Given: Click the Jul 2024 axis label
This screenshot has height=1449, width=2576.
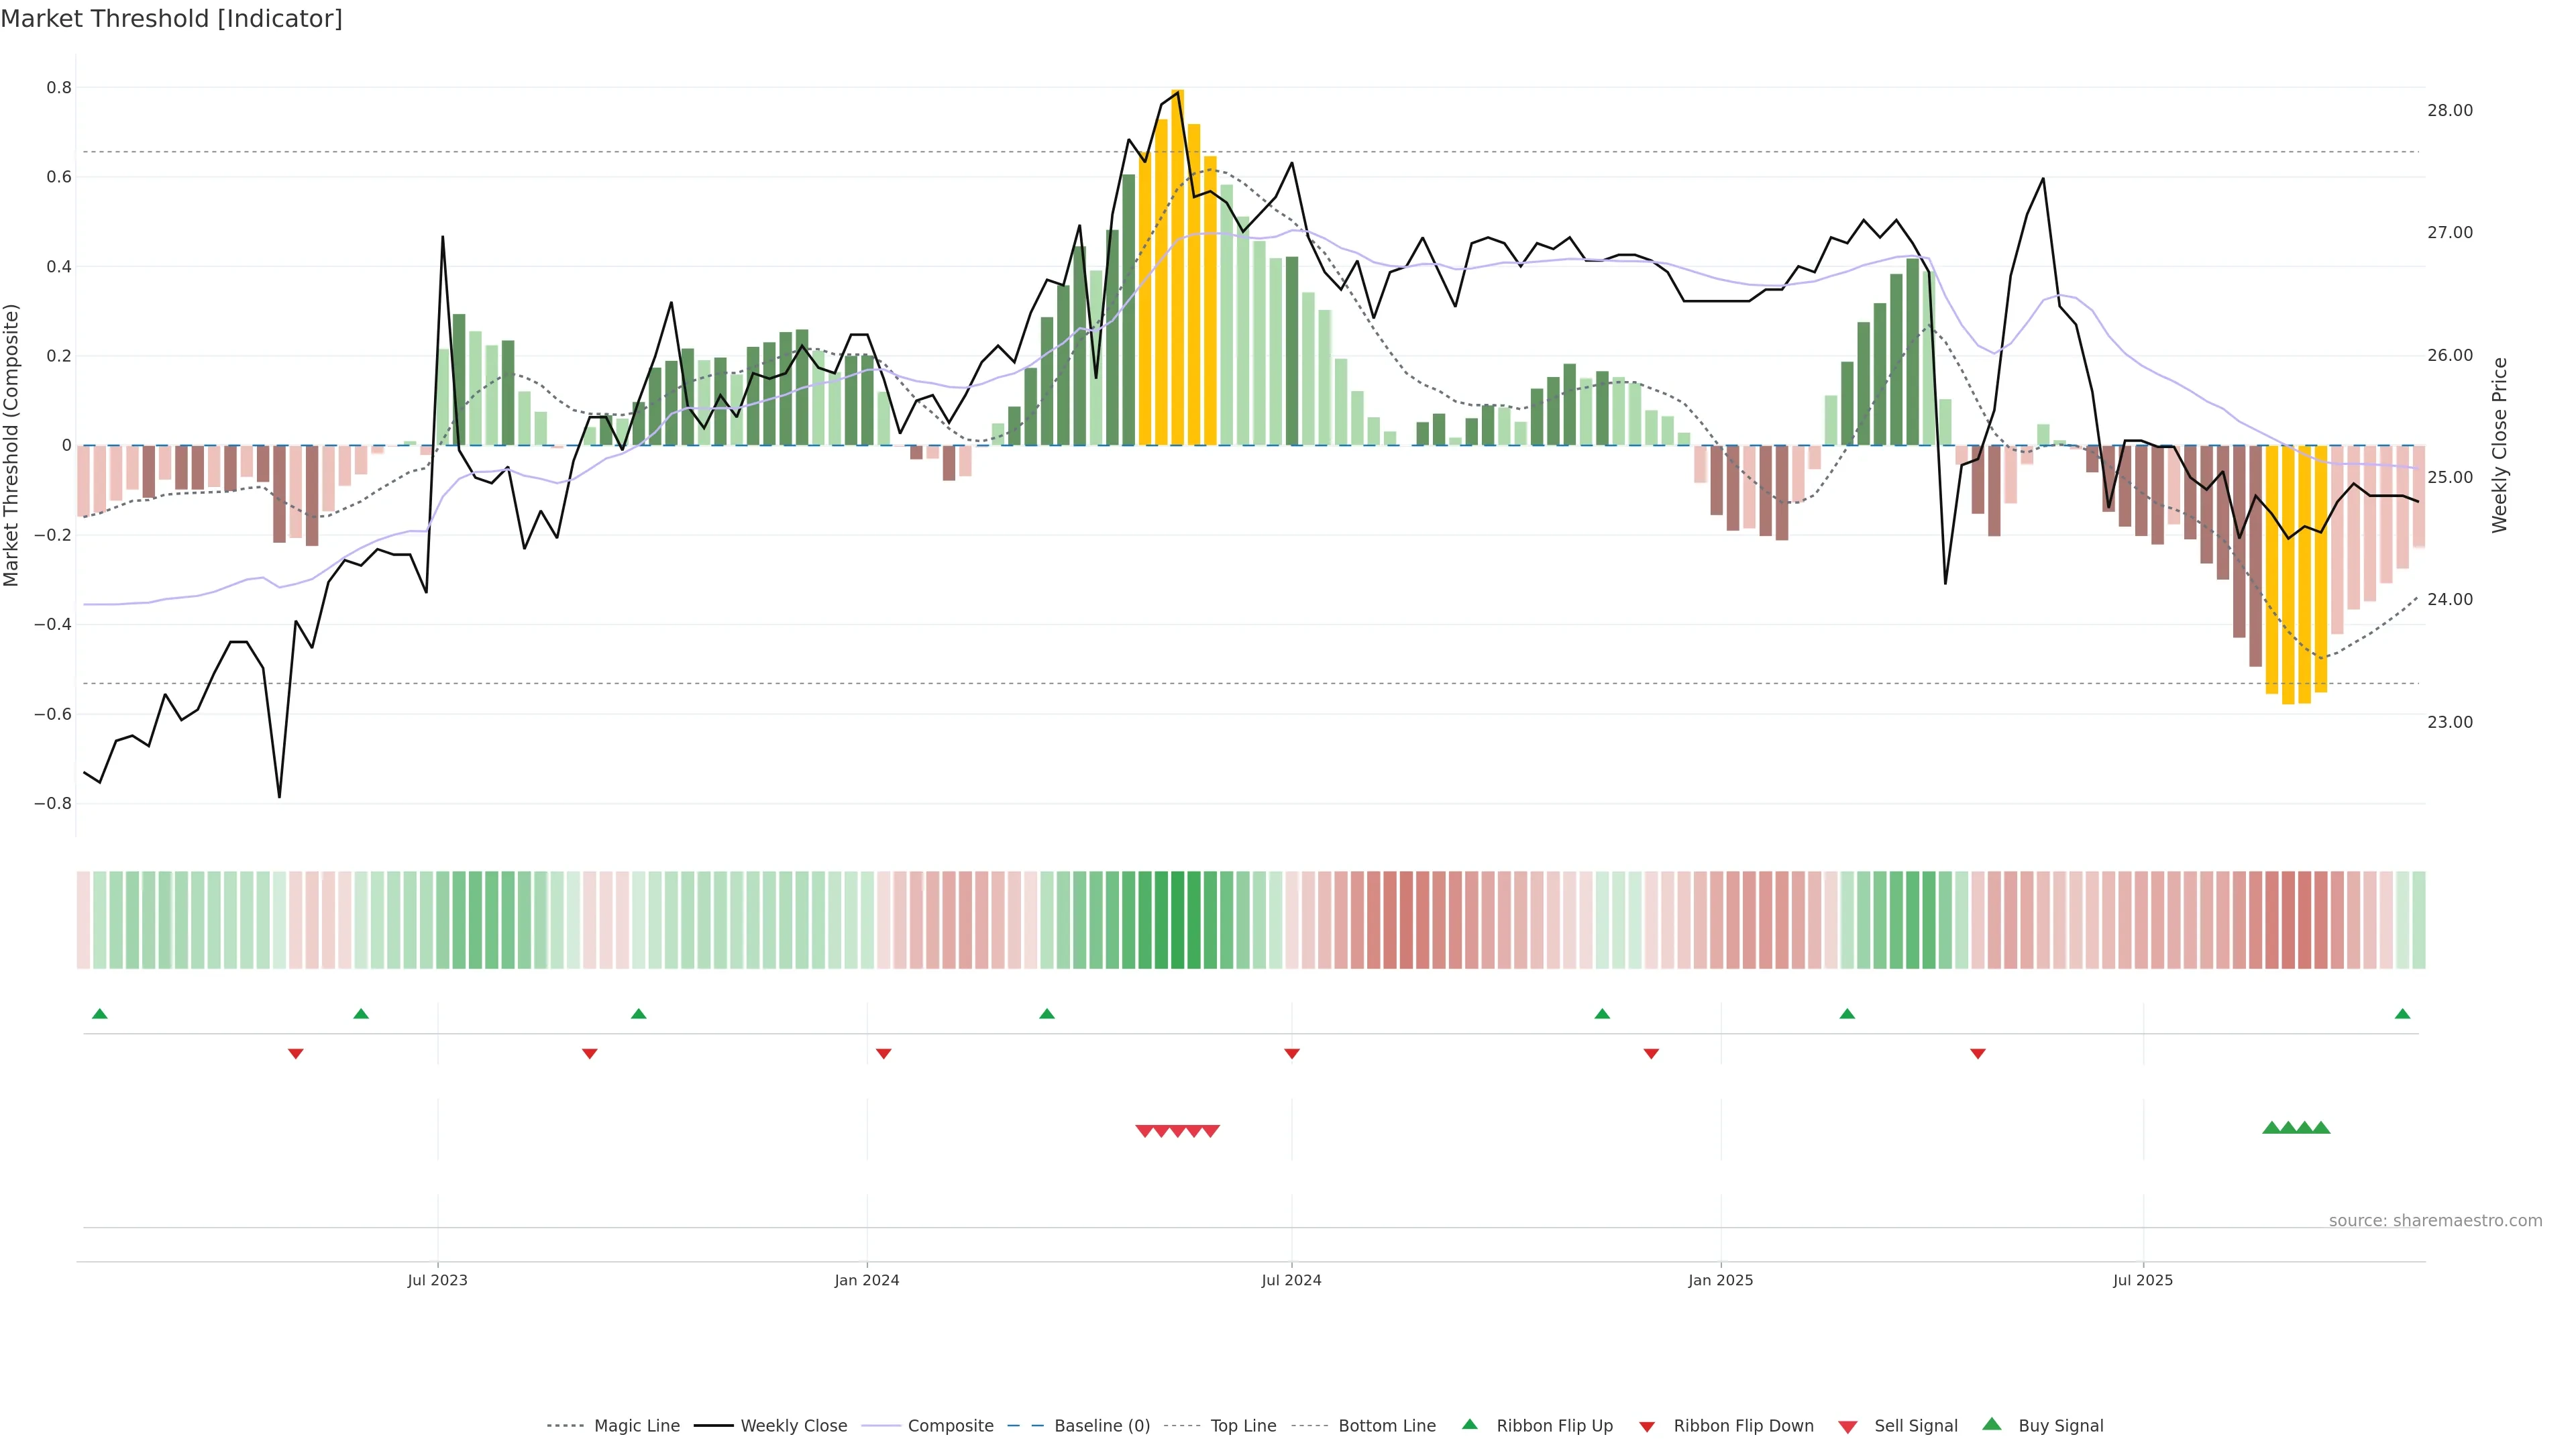Looking at the screenshot, I should [x=1291, y=1280].
